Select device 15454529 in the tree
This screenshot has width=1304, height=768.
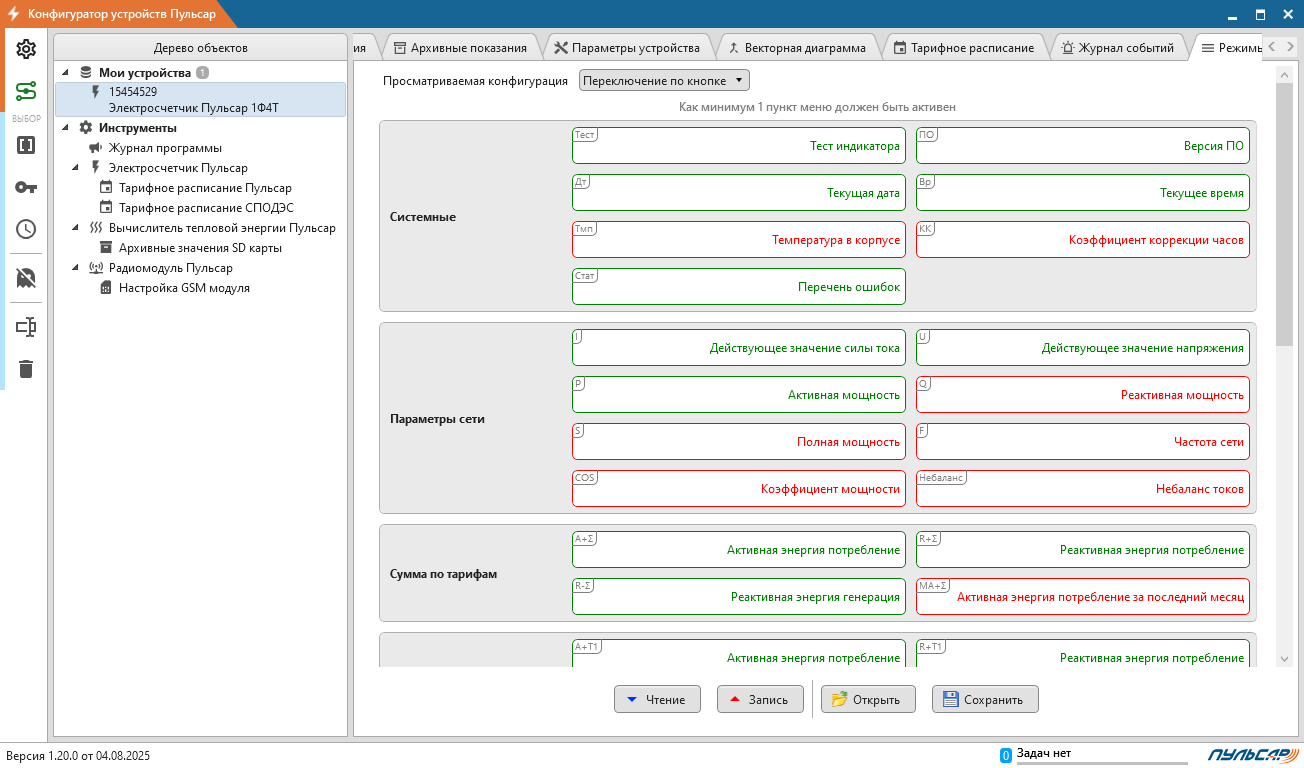point(200,99)
